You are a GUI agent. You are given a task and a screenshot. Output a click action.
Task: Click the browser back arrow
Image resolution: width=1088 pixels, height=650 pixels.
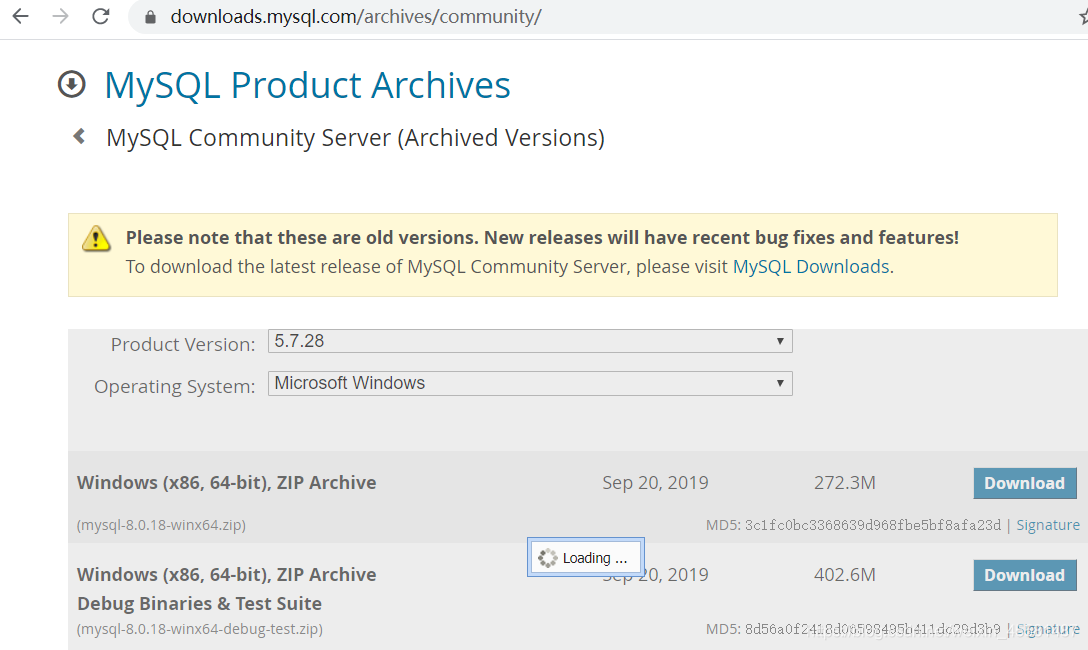(20, 16)
